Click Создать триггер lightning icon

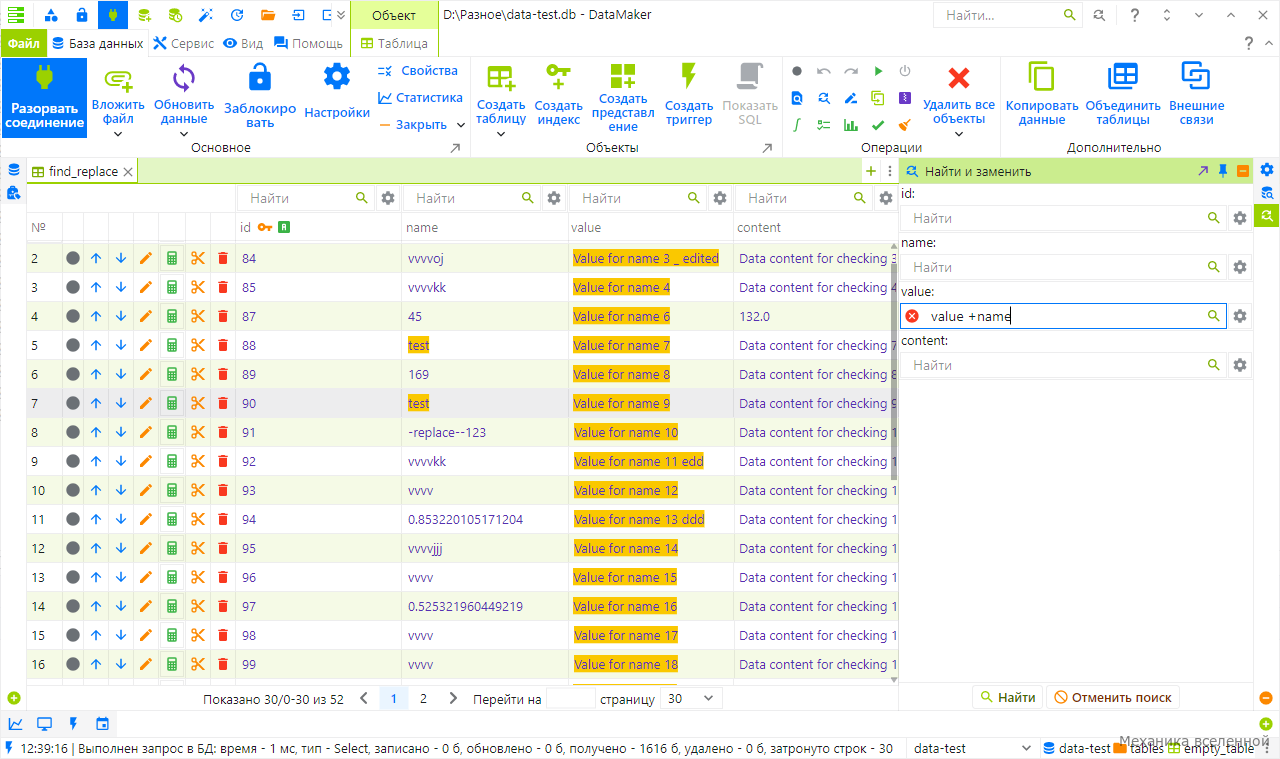[x=688, y=78]
